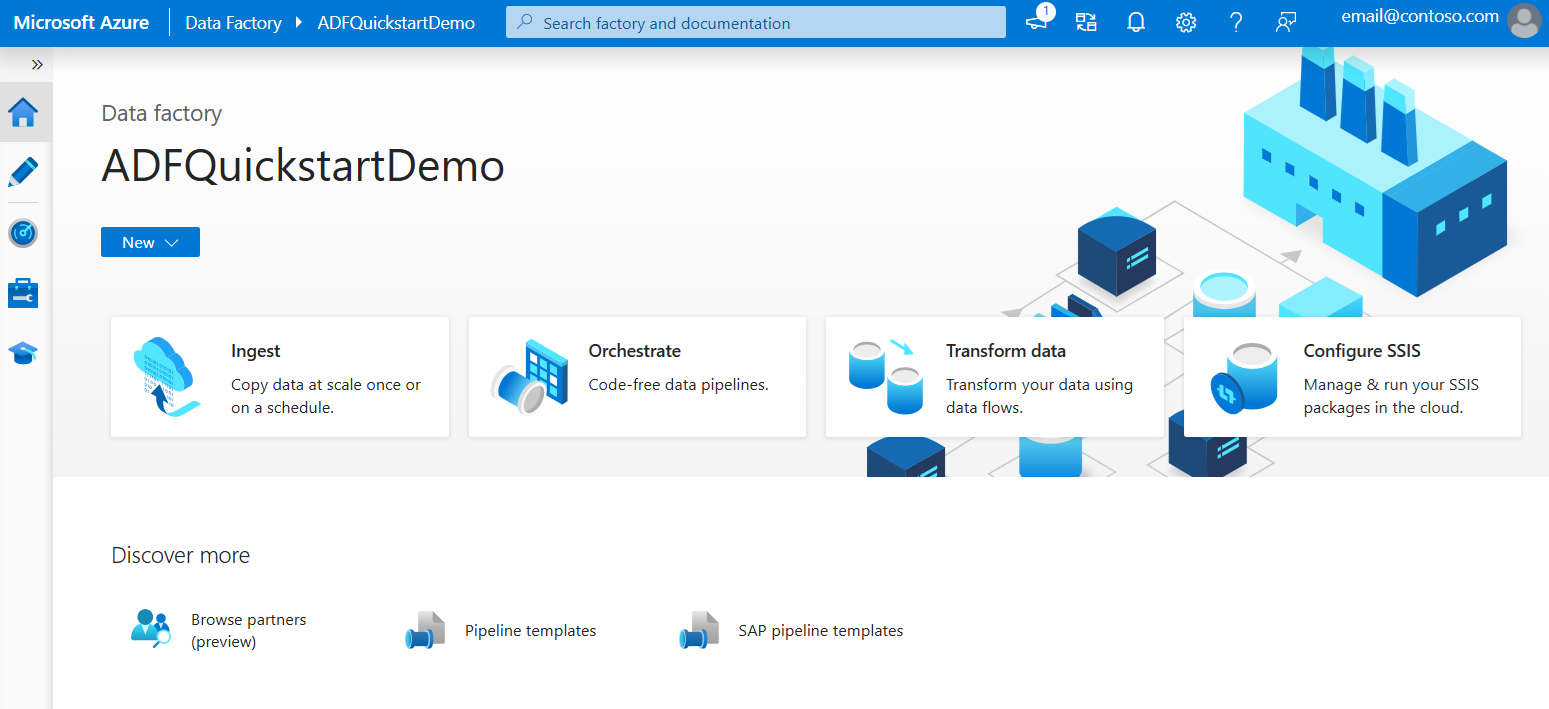Open the Ingest card

(x=280, y=377)
